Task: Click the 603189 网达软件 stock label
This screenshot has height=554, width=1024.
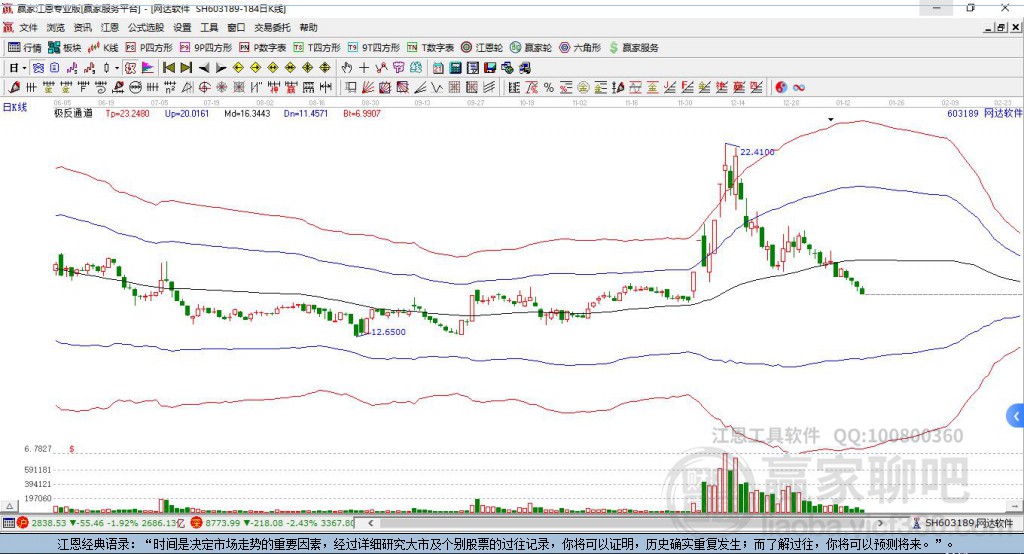Action: point(984,113)
